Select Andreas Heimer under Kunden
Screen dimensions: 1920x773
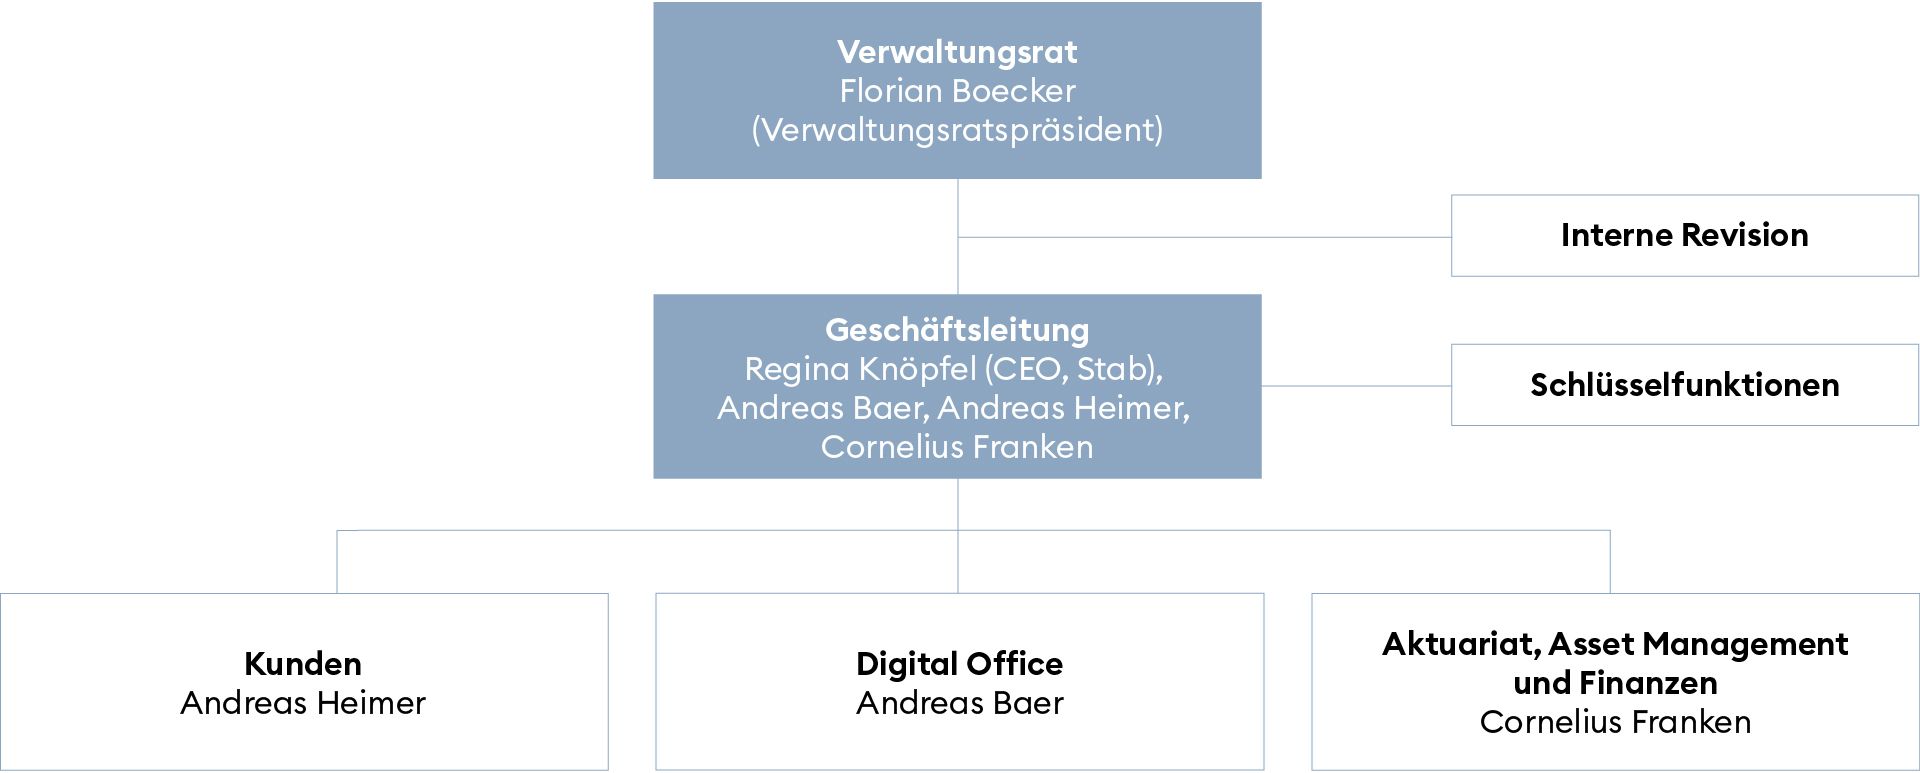point(303,703)
